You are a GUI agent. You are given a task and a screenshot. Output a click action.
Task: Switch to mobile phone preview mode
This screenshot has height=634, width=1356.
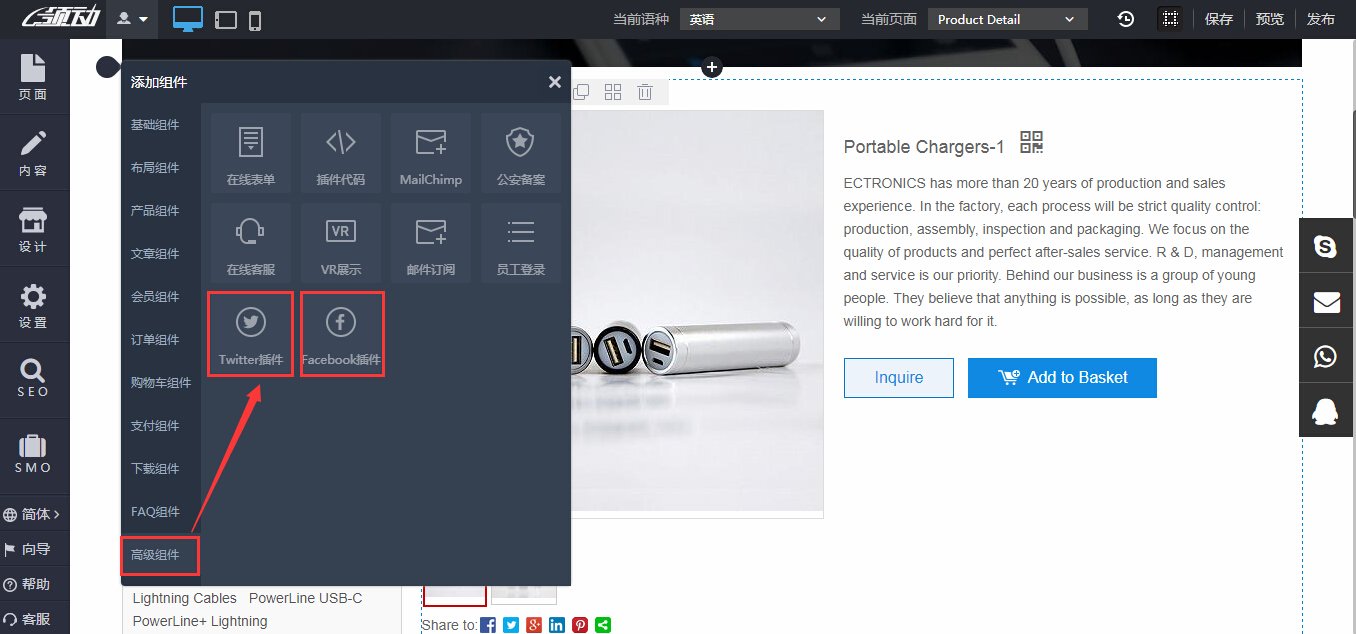(255, 19)
